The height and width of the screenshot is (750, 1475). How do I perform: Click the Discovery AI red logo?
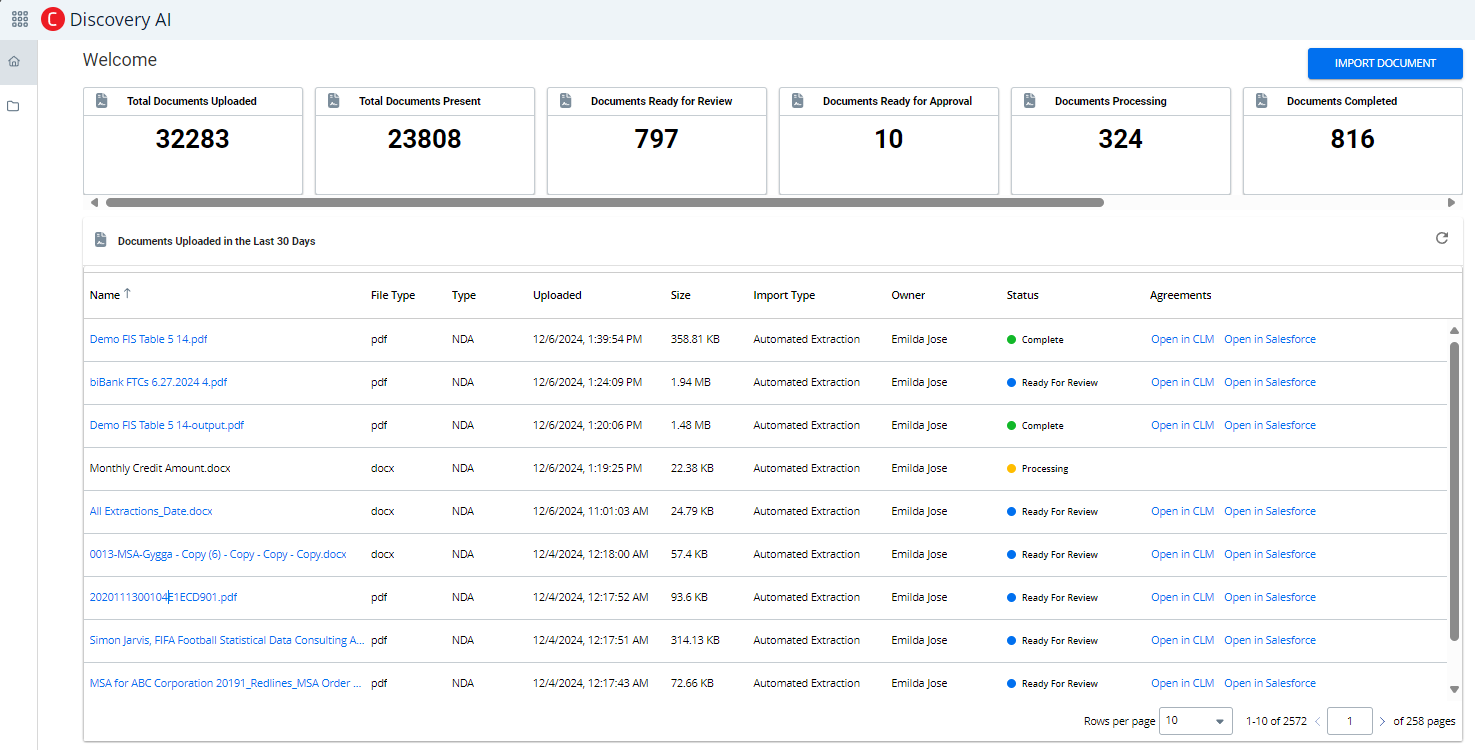coord(53,19)
